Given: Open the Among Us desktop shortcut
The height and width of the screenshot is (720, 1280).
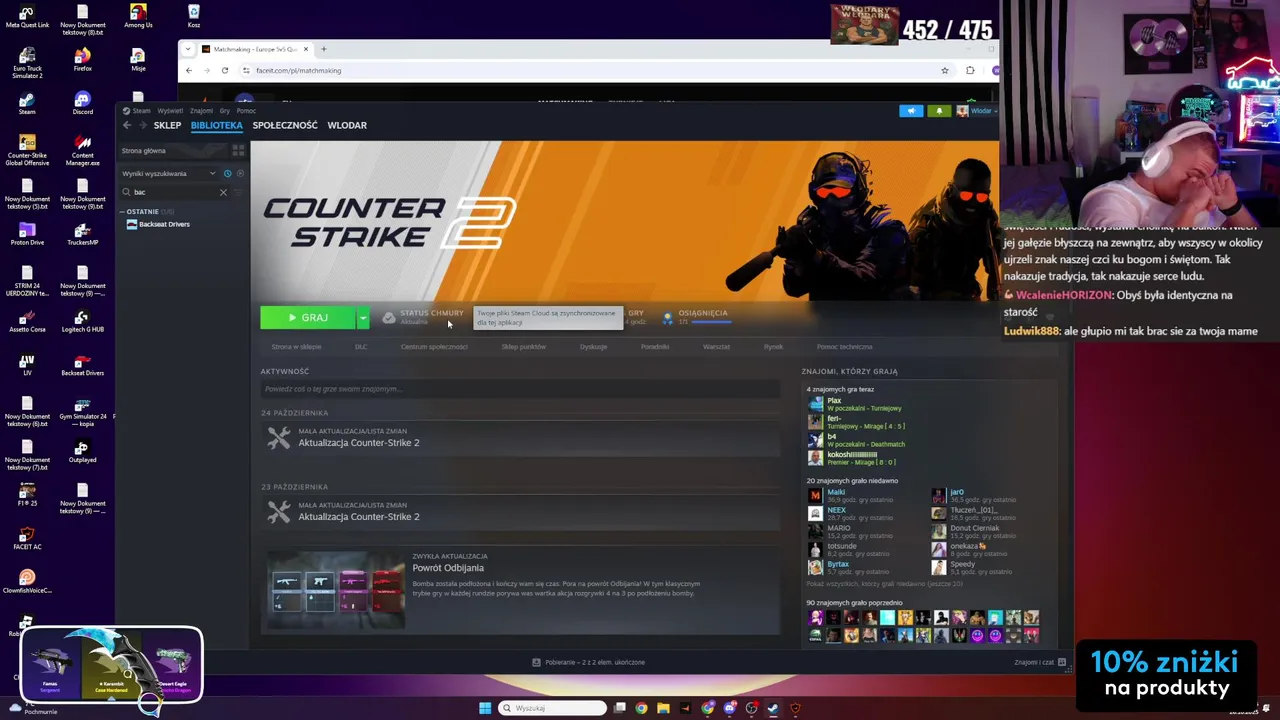Looking at the screenshot, I should (138, 15).
